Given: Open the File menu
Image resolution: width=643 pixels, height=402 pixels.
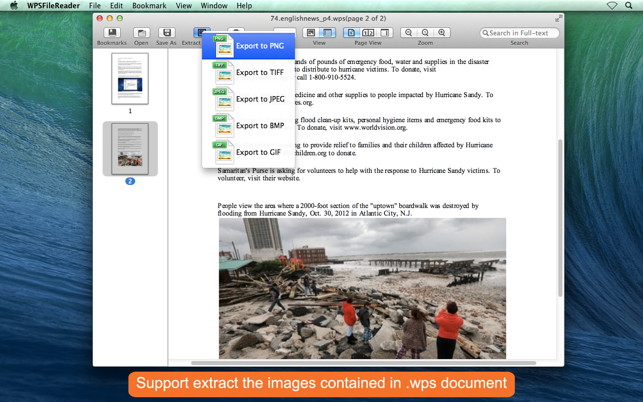Looking at the screenshot, I should click(x=95, y=6).
